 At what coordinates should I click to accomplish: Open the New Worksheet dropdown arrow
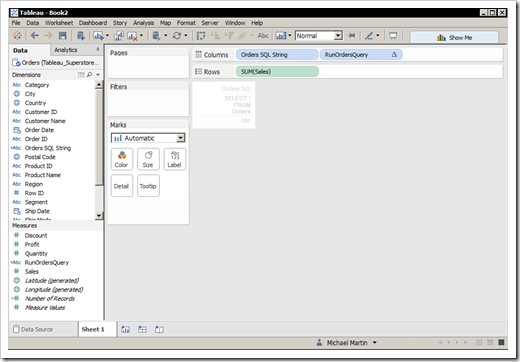click(107, 35)
